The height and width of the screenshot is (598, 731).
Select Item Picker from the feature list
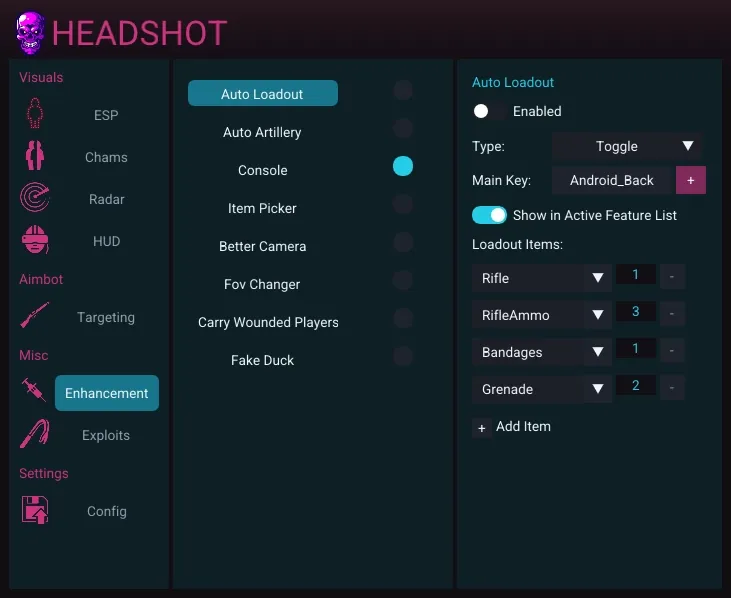click(x=262, y=208)
